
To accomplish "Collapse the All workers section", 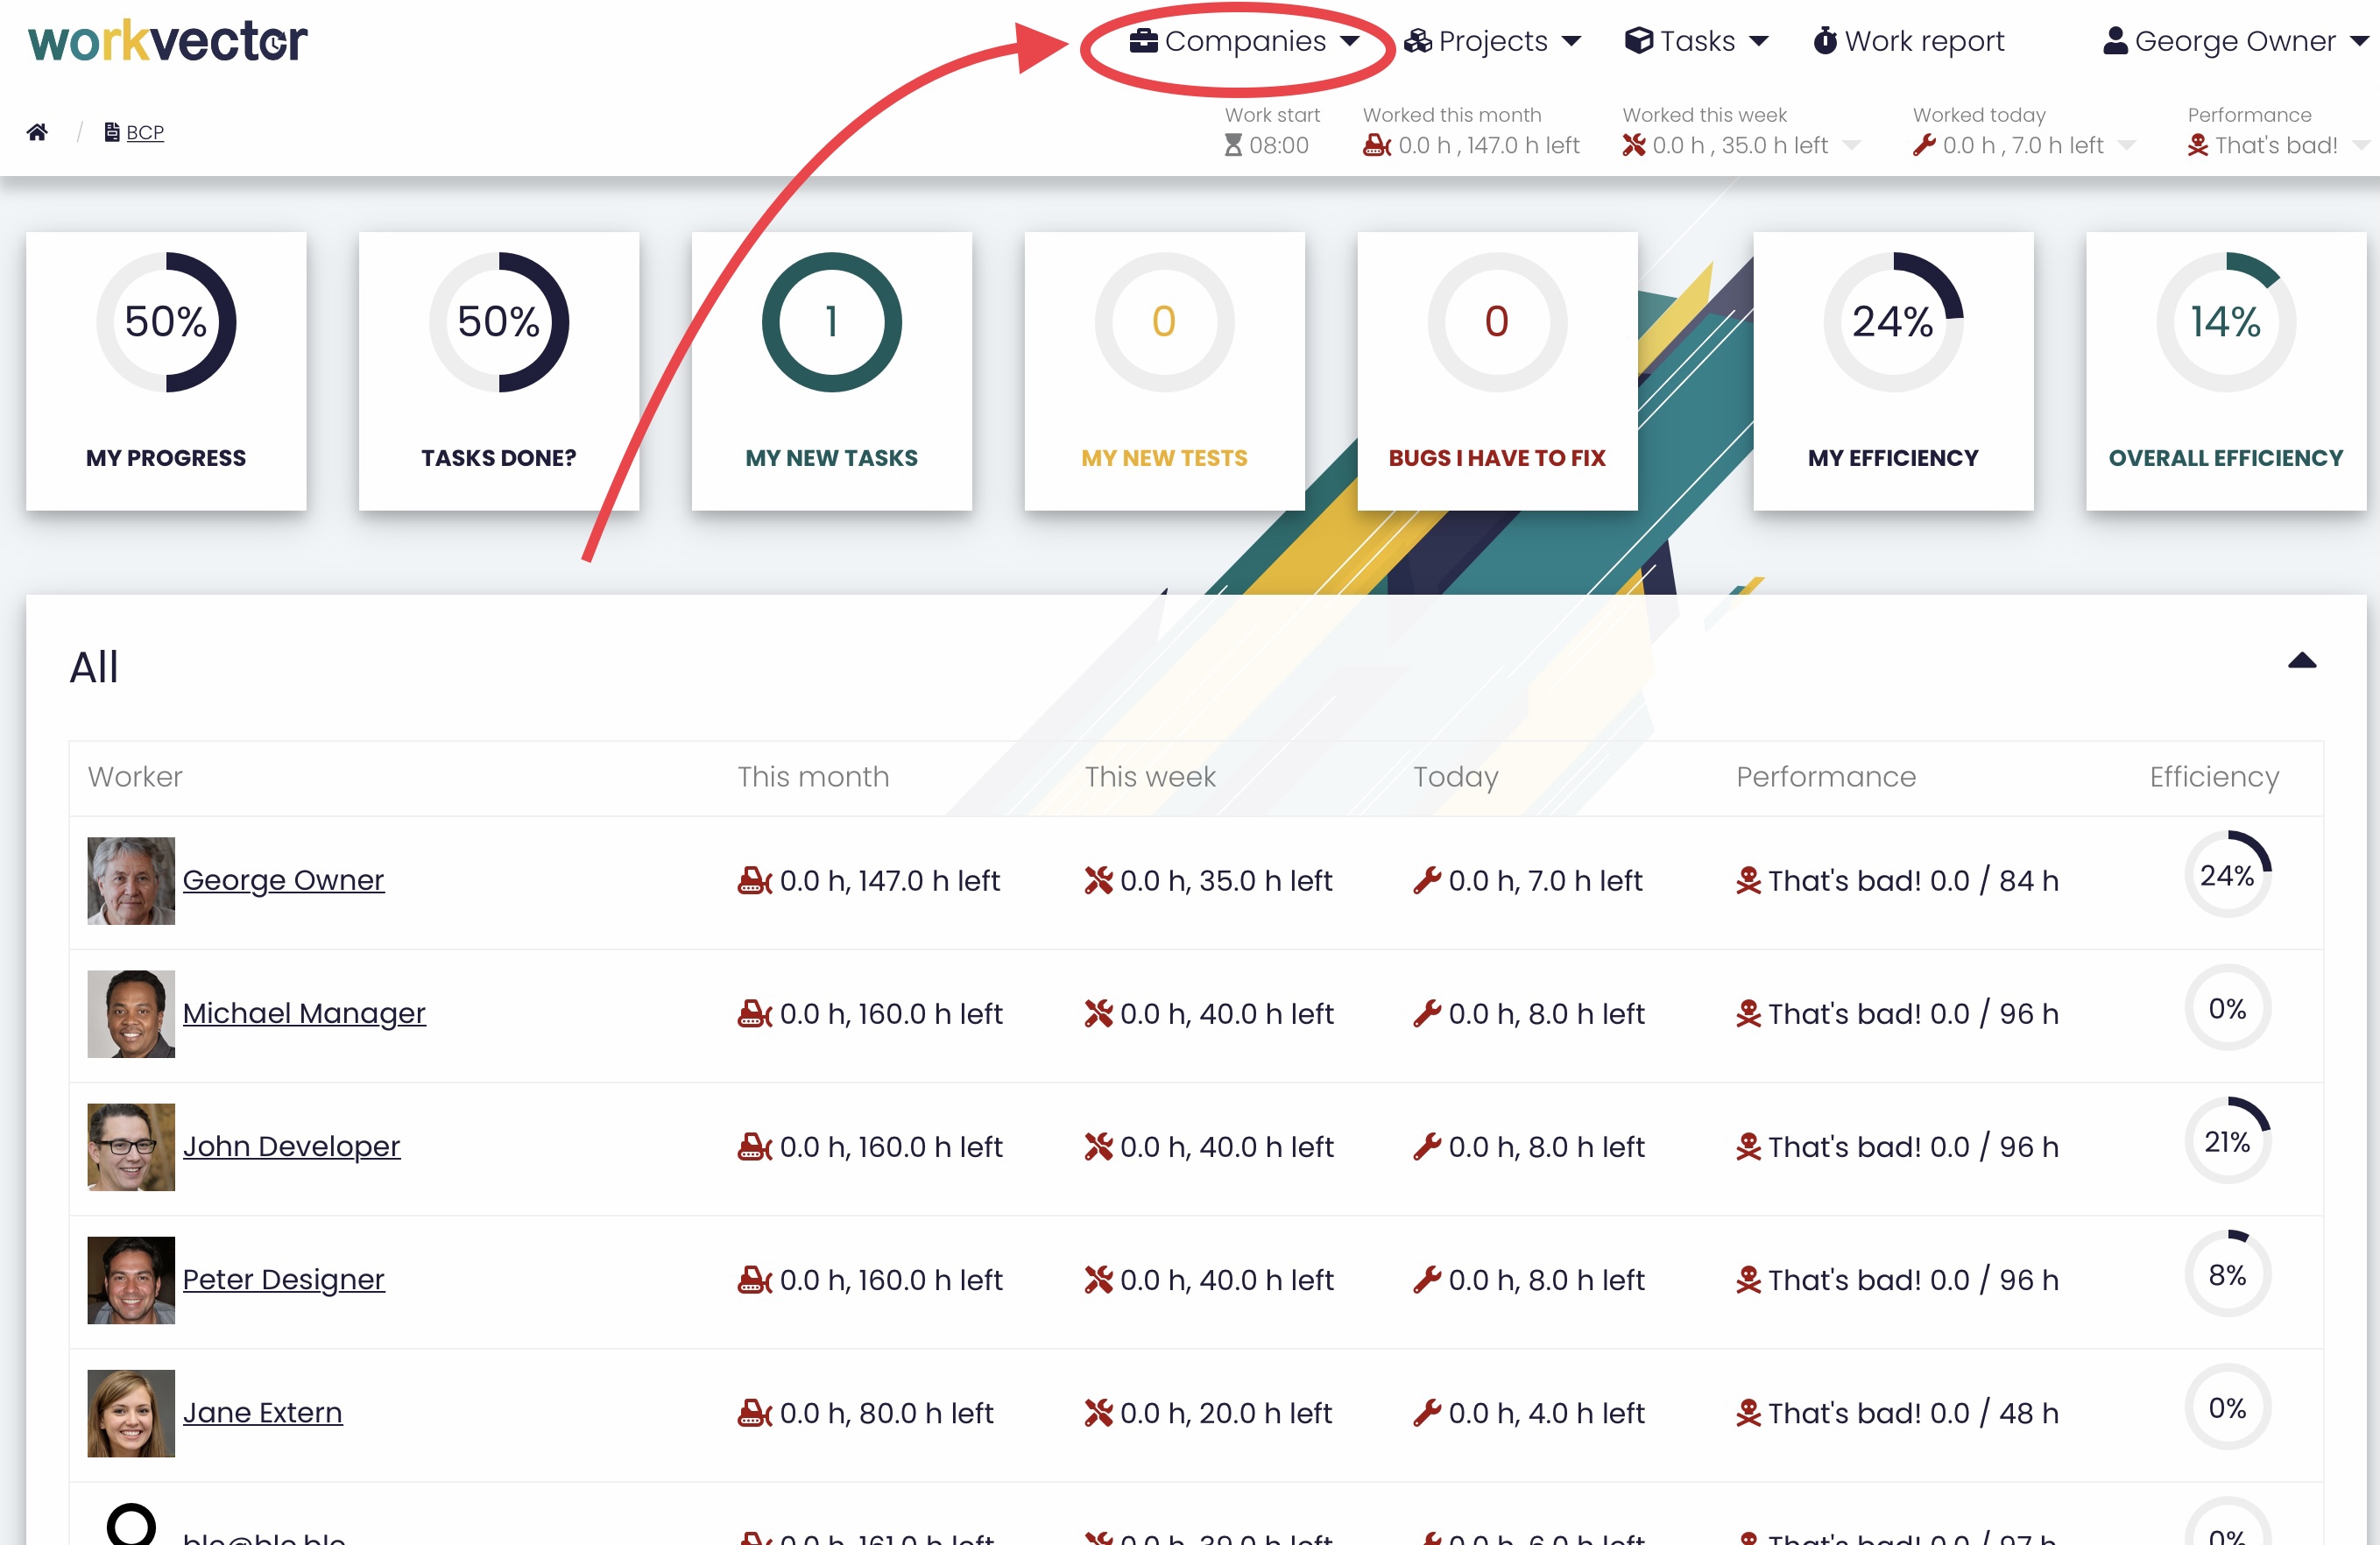I will click(2301, 661).
